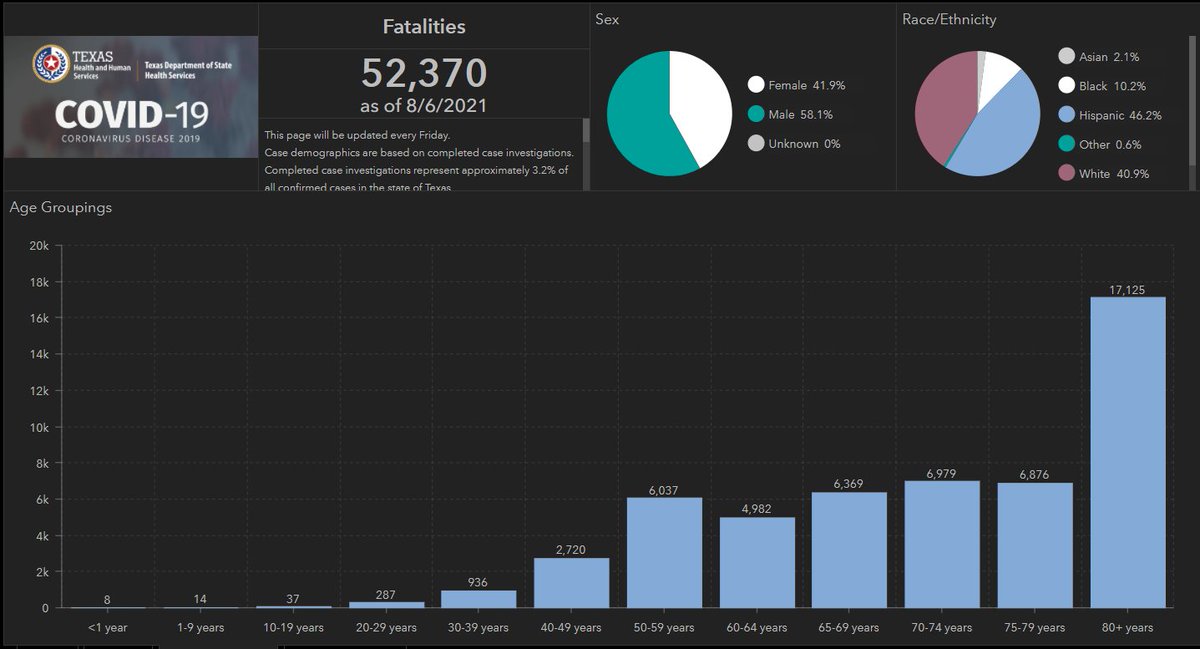Select the 40-49 years bar
1200x649 pixels.
571,583
